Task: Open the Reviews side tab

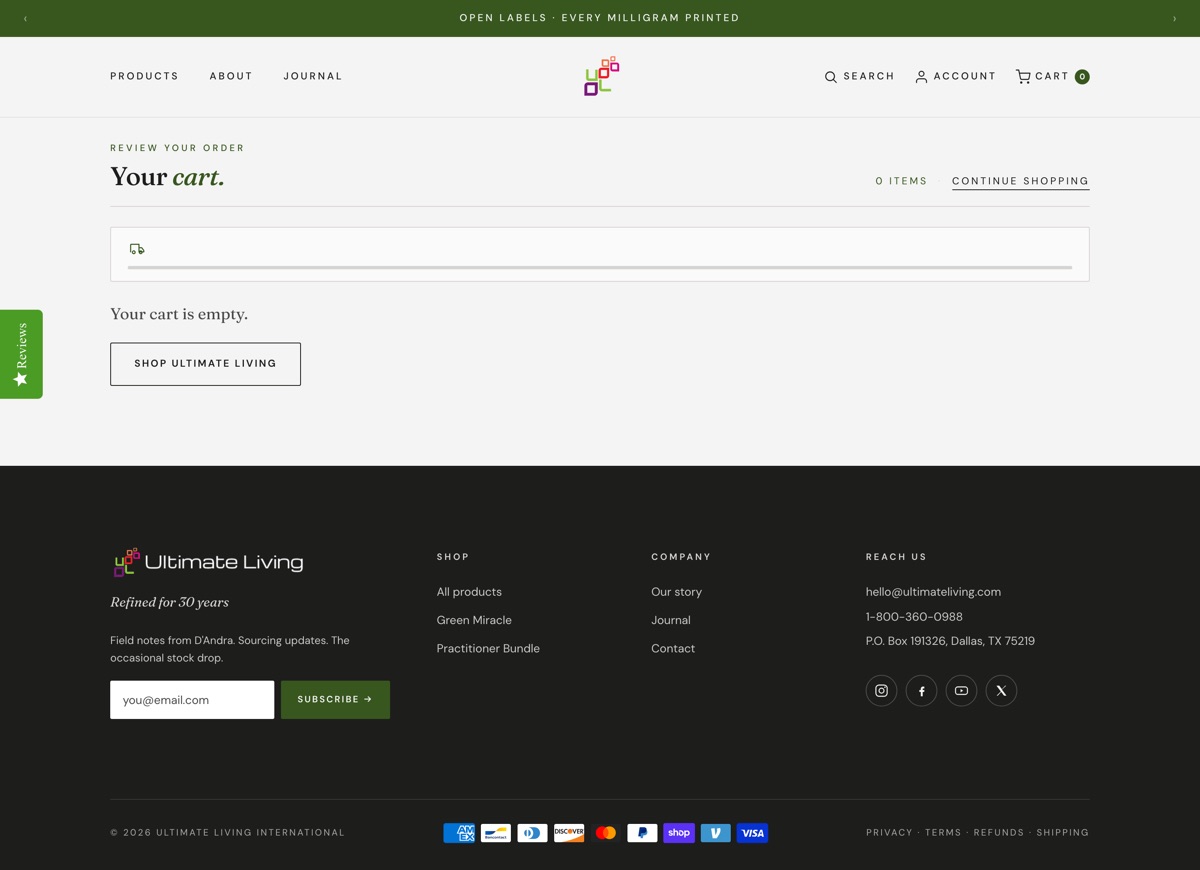Action: click(x=21, y=354)
